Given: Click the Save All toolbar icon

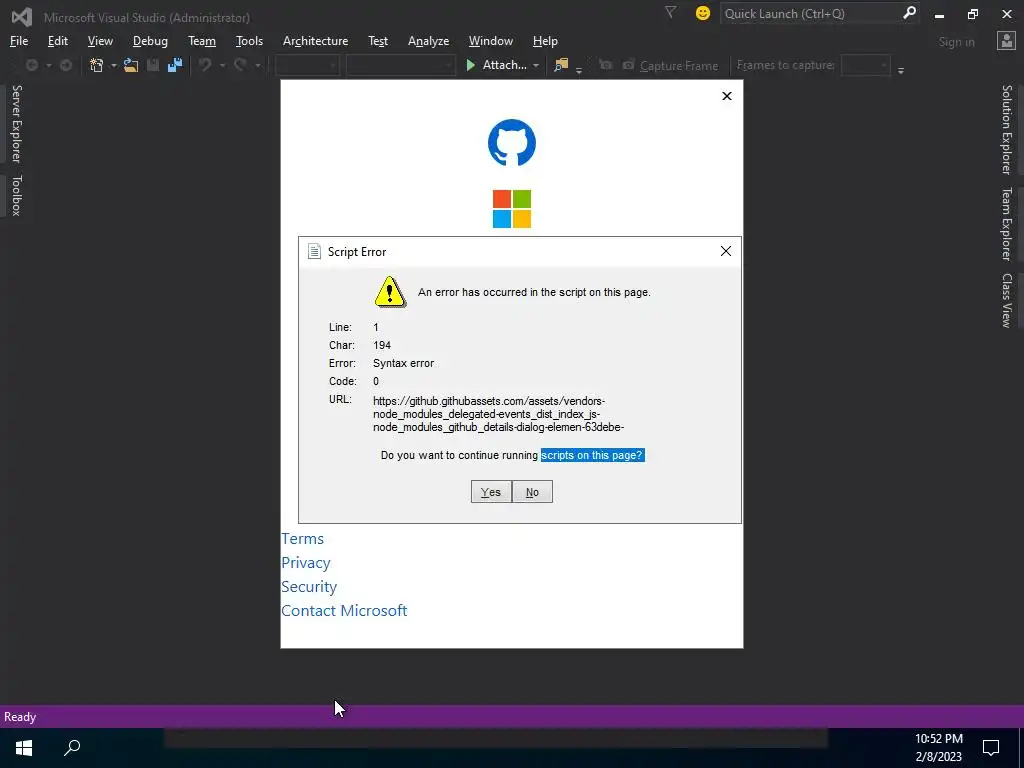Looking at the screenshot, I should point(174,65).
